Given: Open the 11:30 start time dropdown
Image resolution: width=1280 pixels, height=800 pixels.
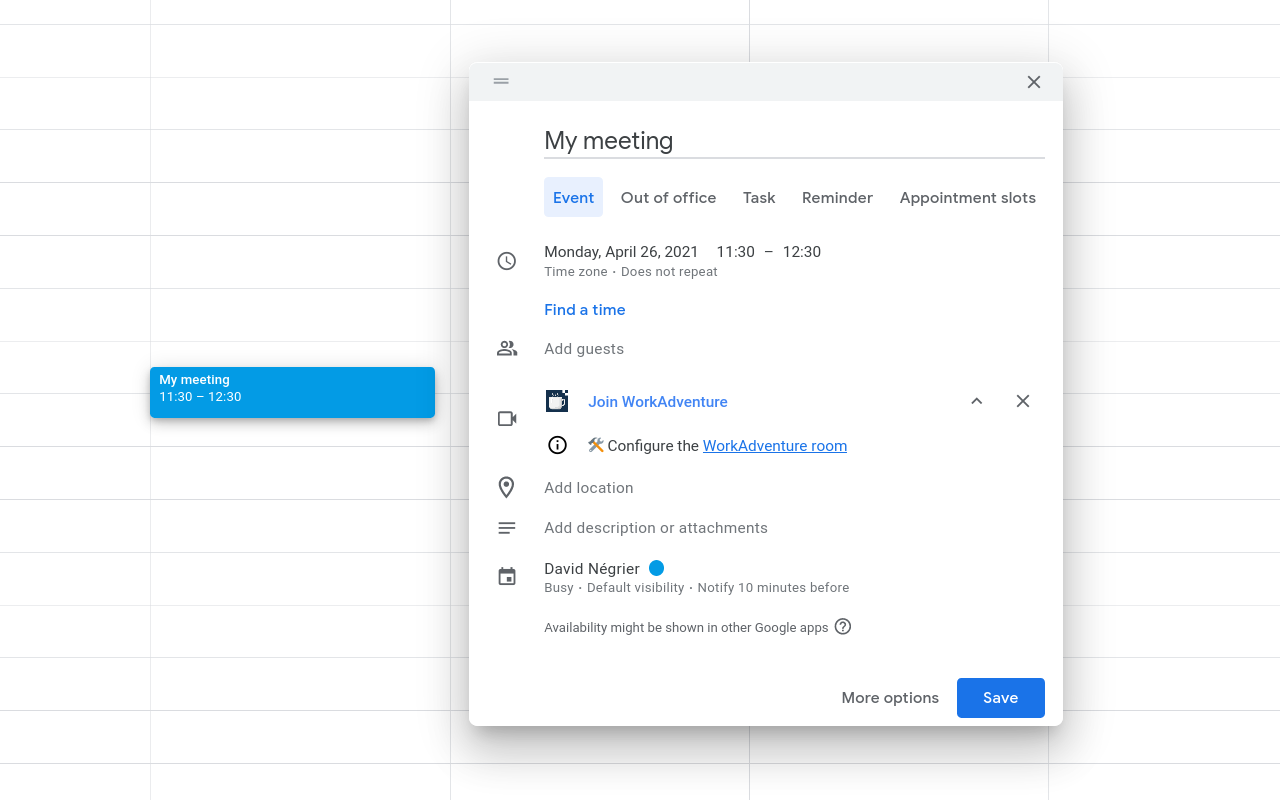Looking at the screenshot, I should tap(735, 252).
